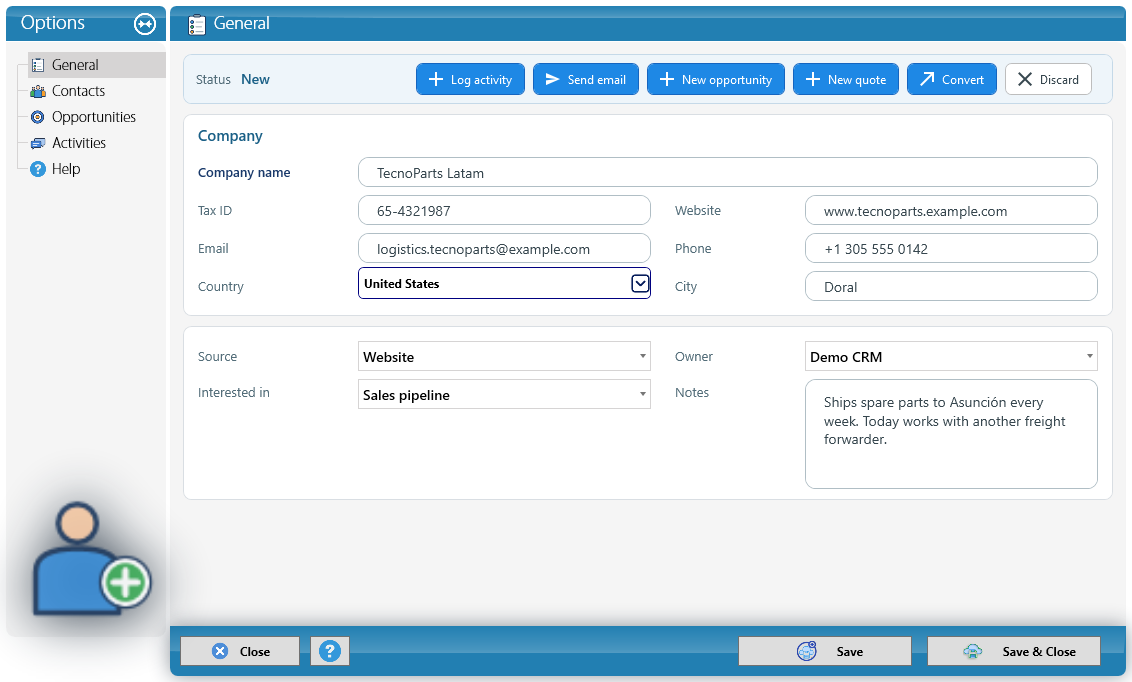Viewport: 1132px width, 682px height.
Task: Open the Contacts section in the sidebar
Action: [68, 91]
